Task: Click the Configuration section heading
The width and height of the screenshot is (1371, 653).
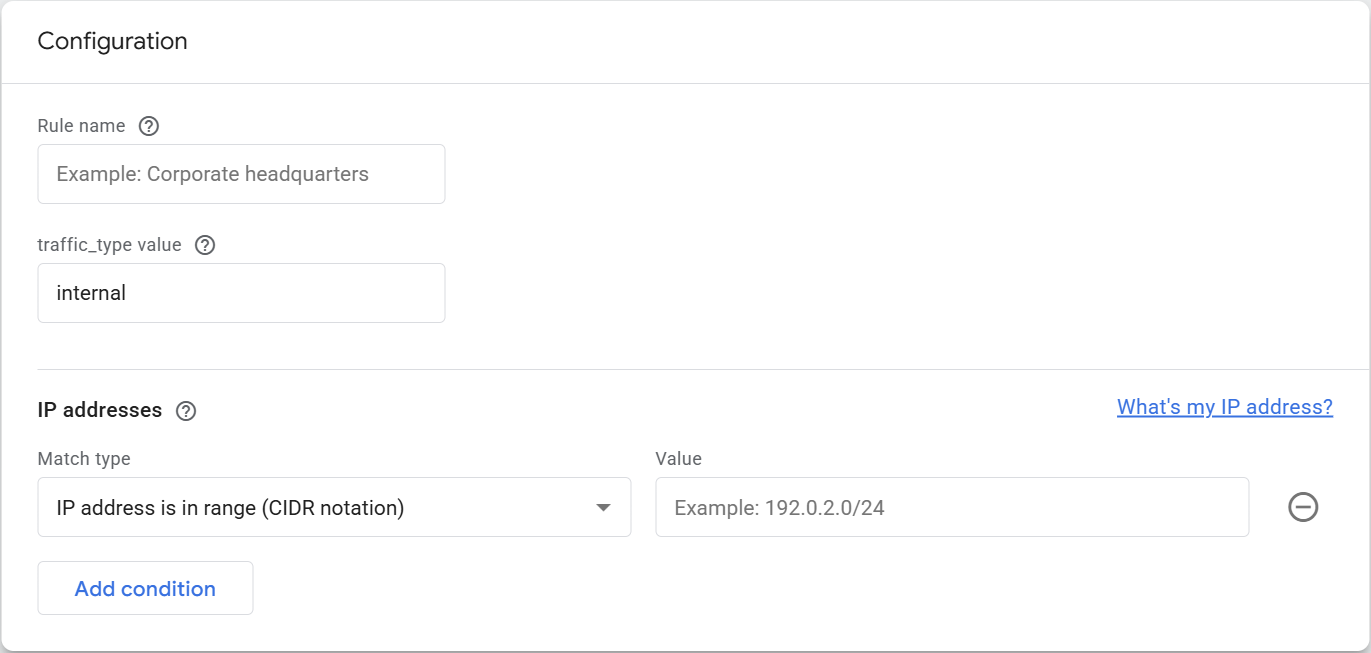Action: tap(112, 41)
